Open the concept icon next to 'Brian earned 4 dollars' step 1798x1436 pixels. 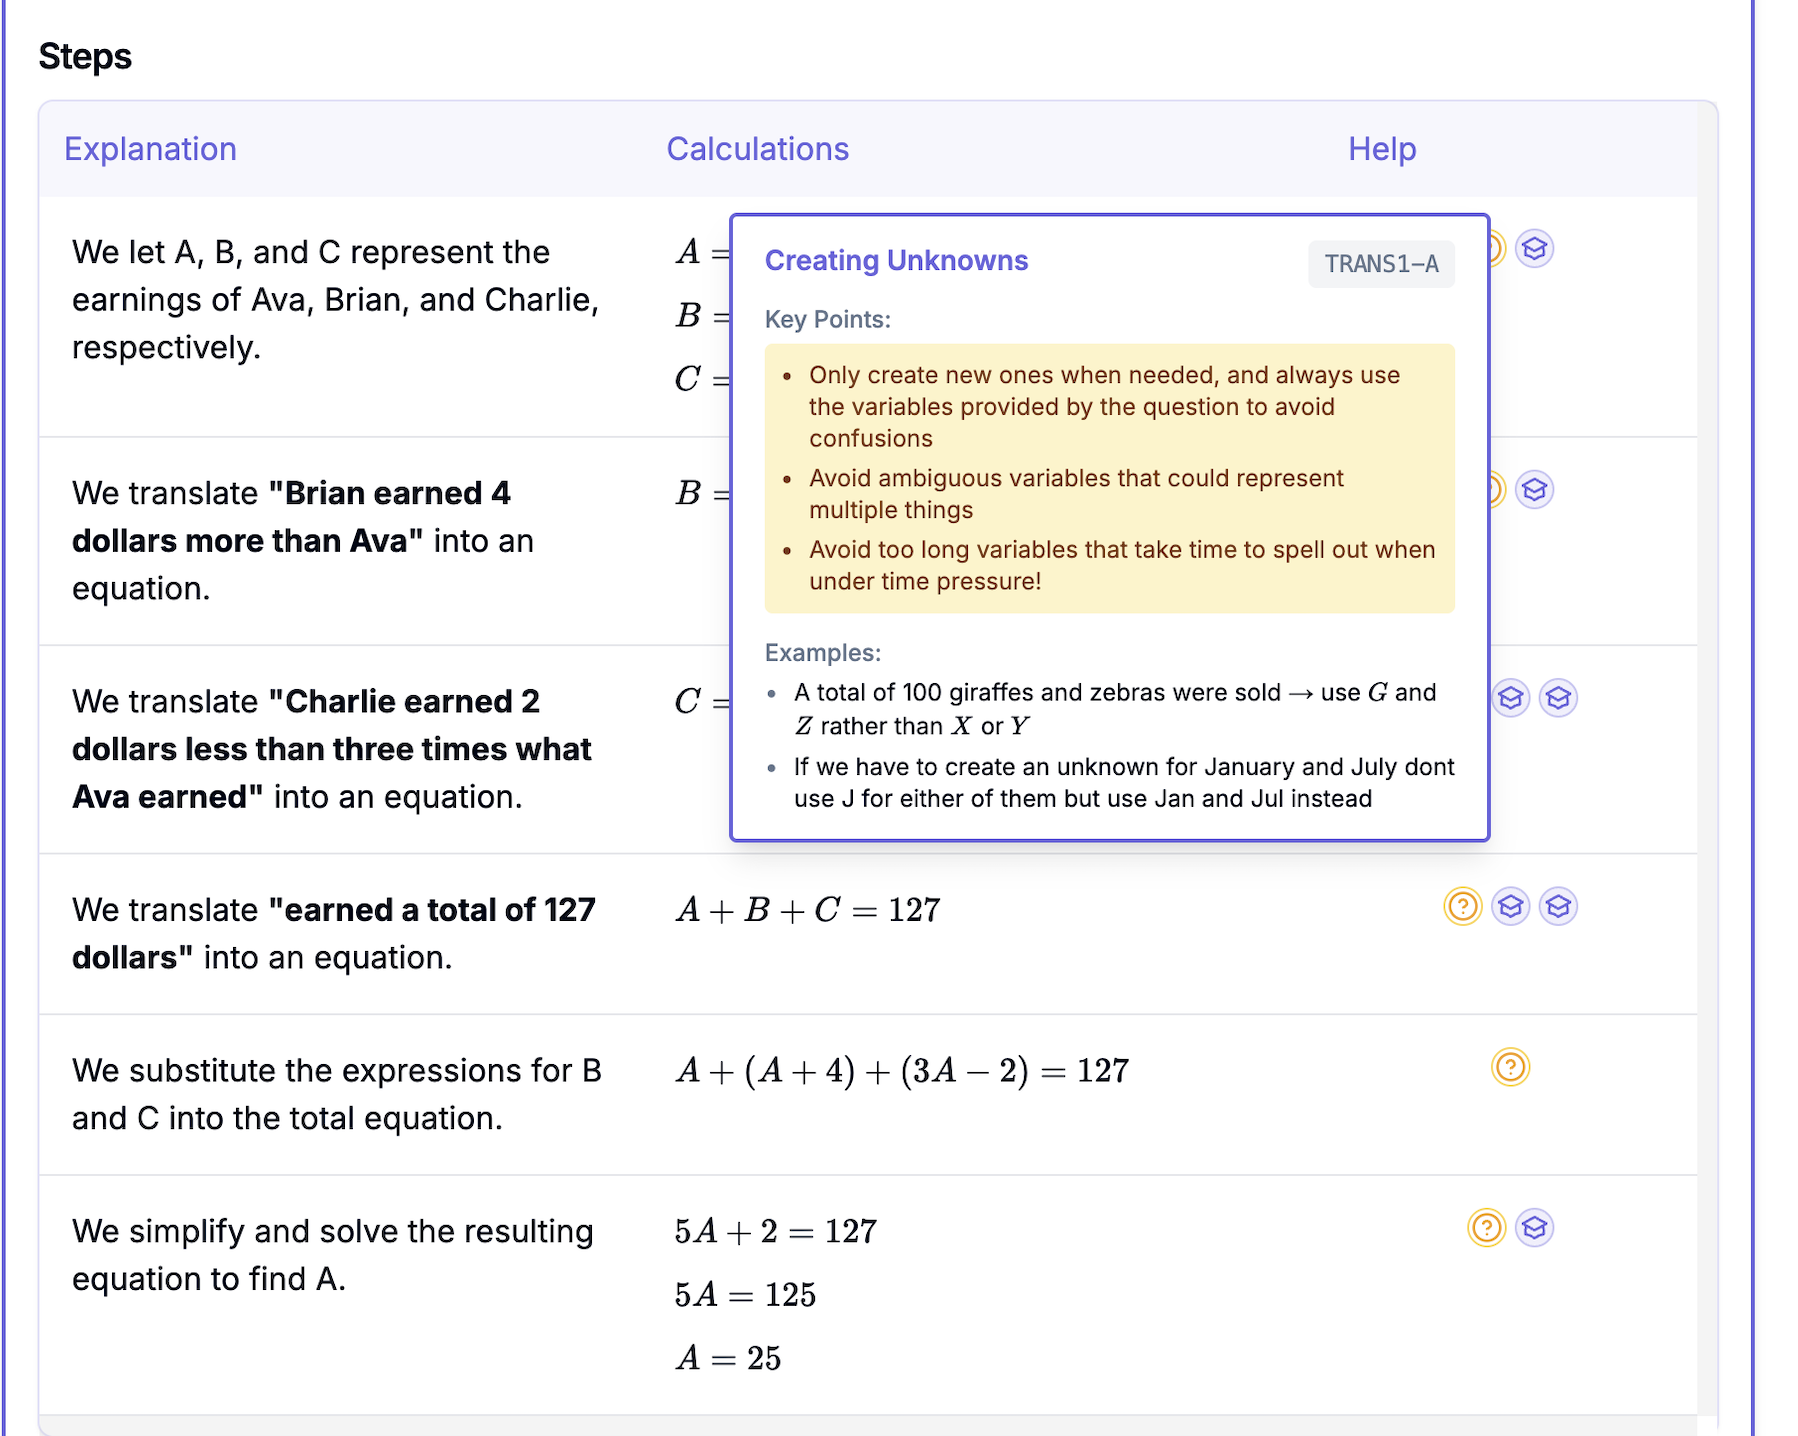click(x=1535, y=489)
